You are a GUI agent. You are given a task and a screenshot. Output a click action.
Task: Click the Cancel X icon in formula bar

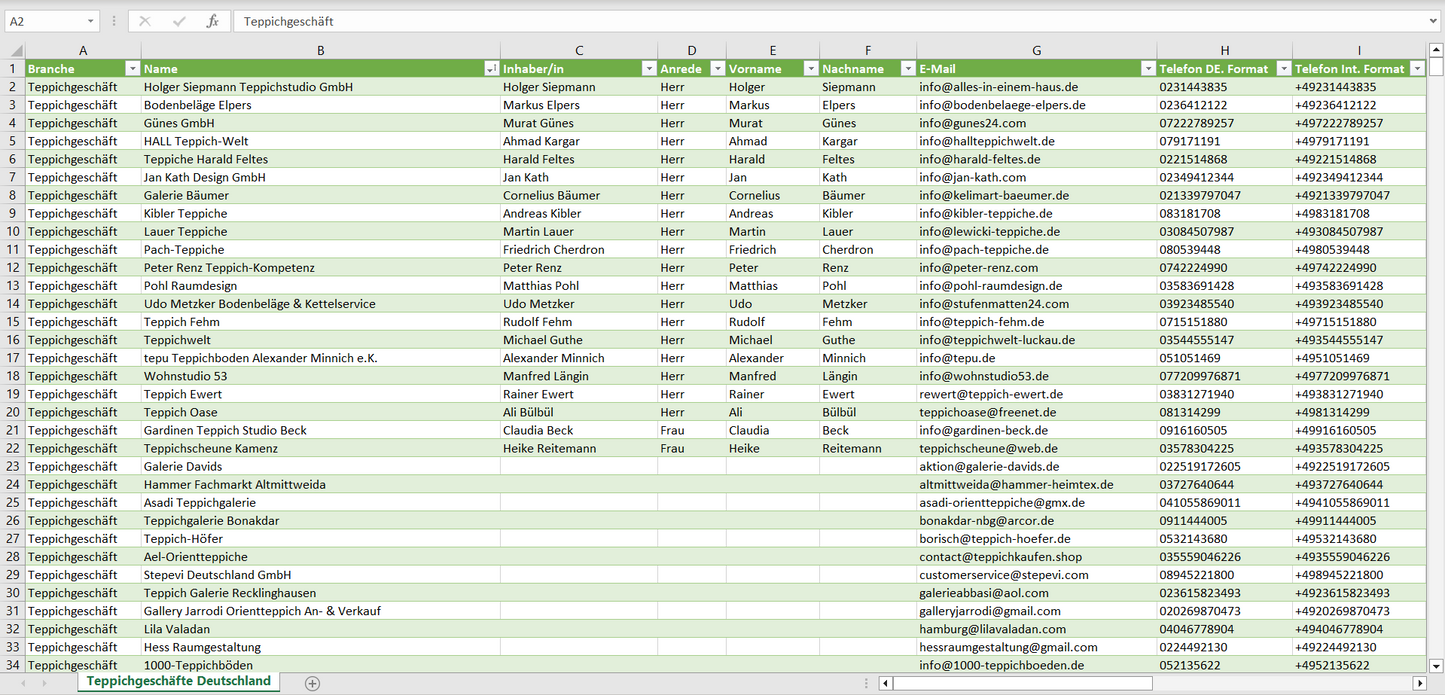coord(145,21)
